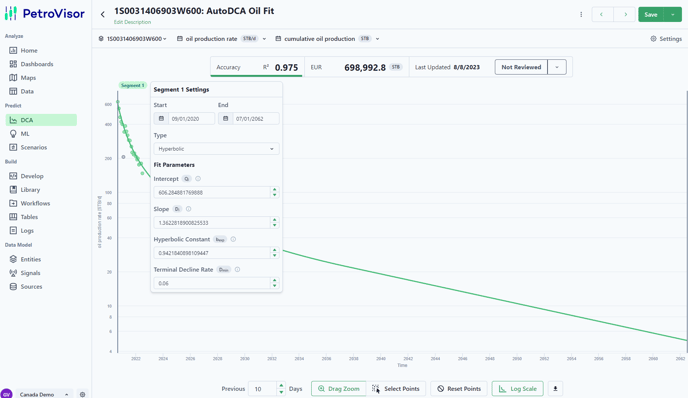The width and height of the screenshot is (688, 398).
Task: Show info for Terminal Decline Rate
Action: click(x=237, y=269)
